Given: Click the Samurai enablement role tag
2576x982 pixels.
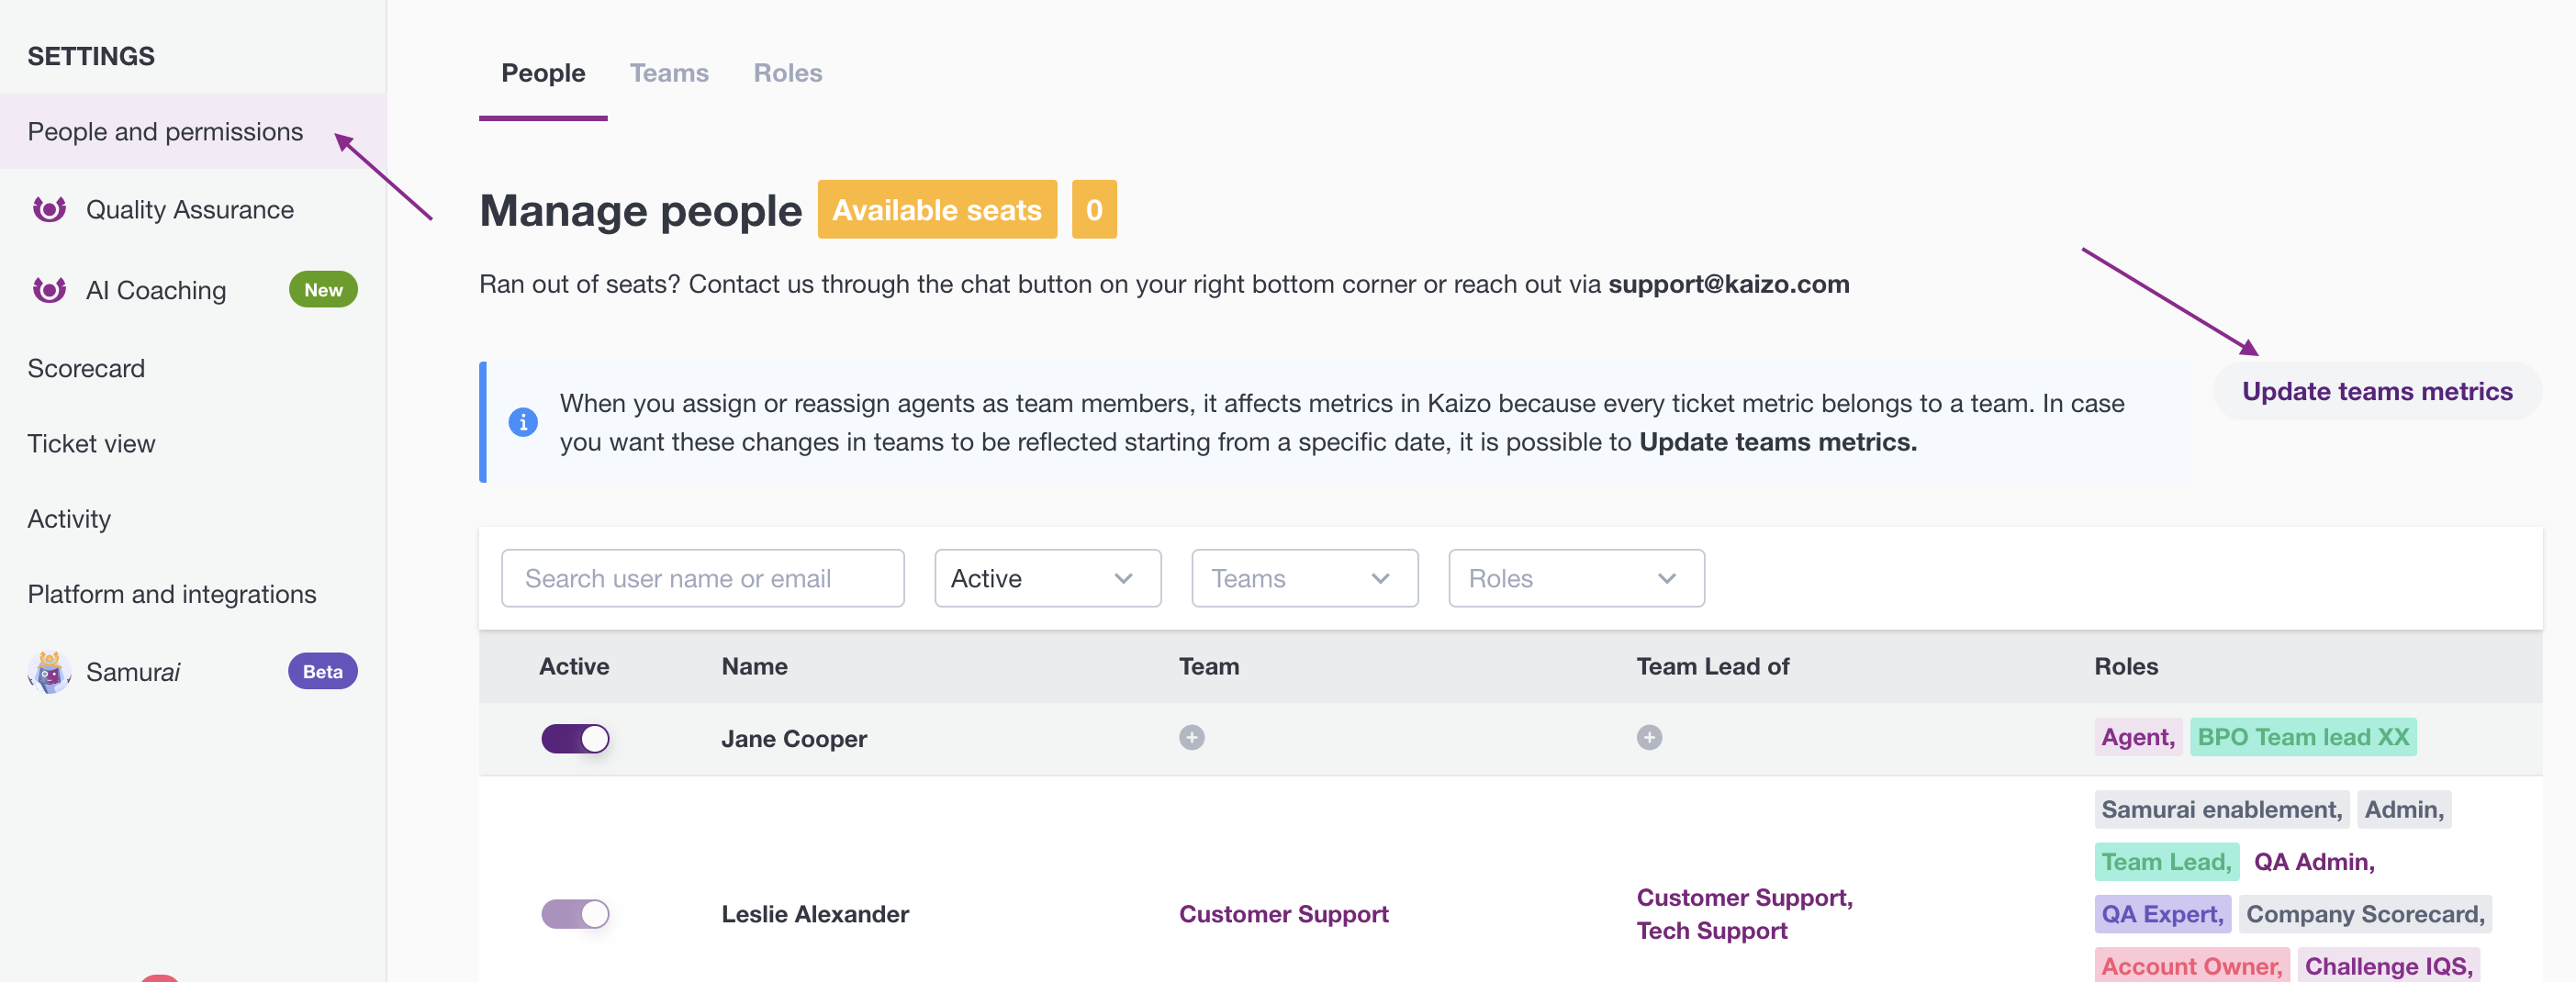Looking at the screenshot, I should point(2222,809).
